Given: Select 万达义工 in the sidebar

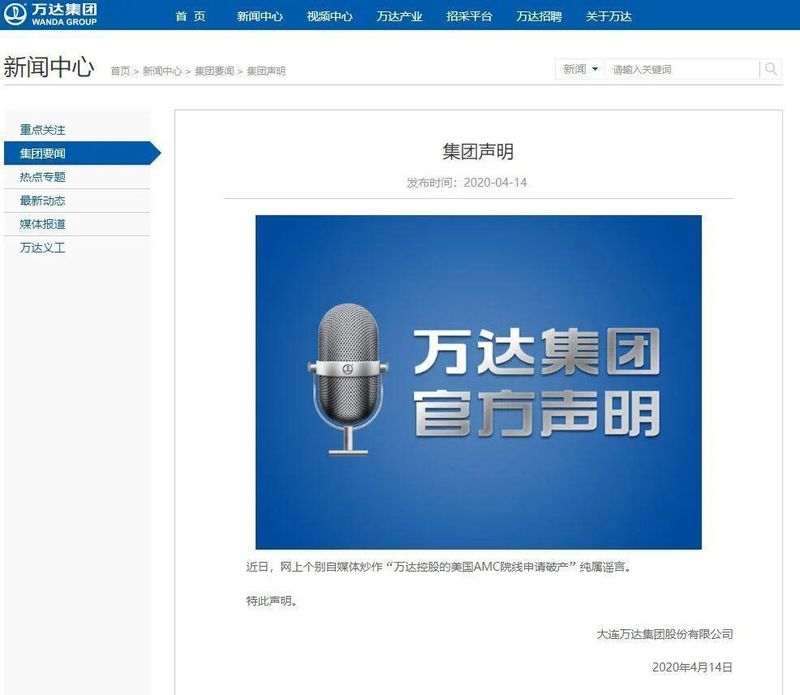Looking at the screenshot, I should tap(77, 248).
